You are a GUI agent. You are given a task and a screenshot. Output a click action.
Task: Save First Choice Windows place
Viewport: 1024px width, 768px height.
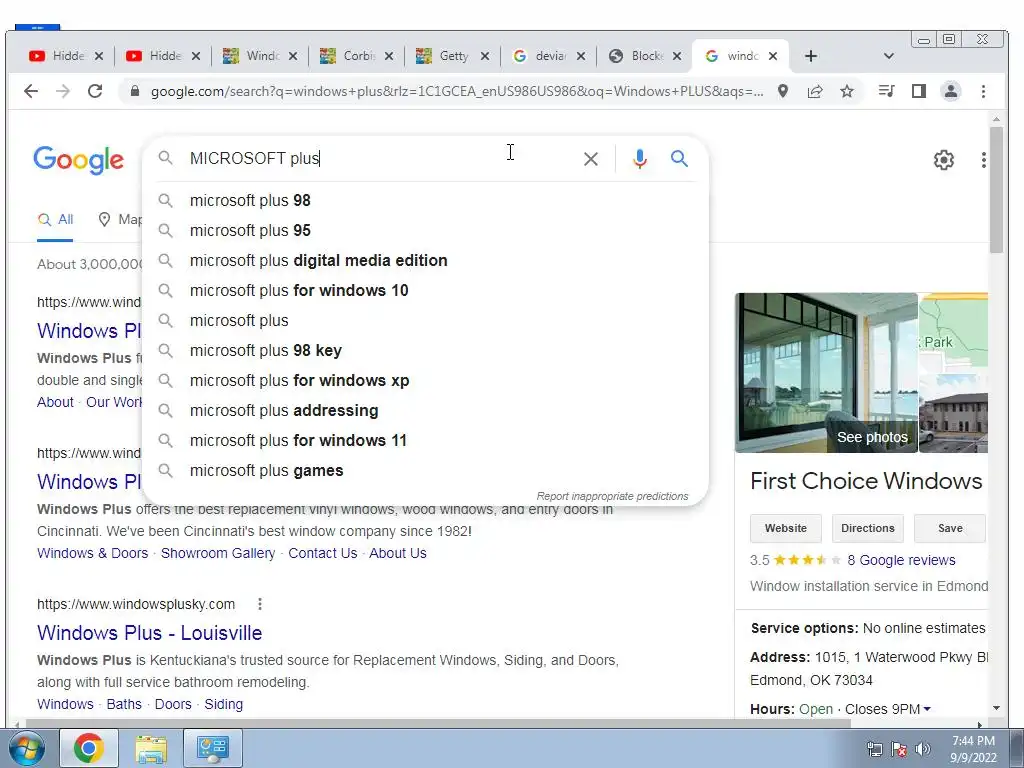(950, 528)
